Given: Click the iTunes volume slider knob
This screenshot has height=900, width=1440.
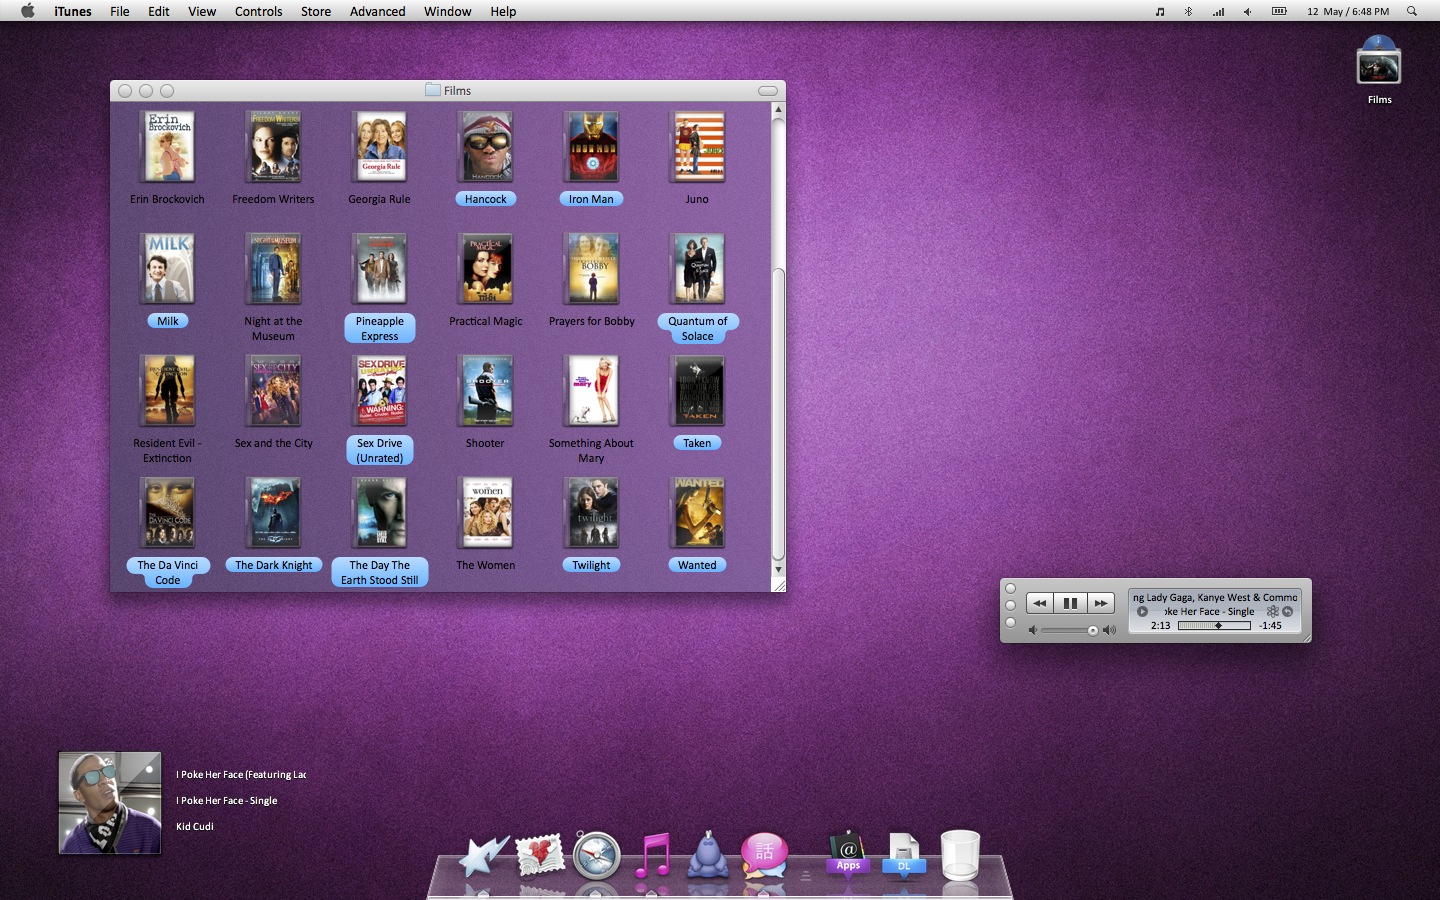Looking at the screenshot, I should point(1093,630).
